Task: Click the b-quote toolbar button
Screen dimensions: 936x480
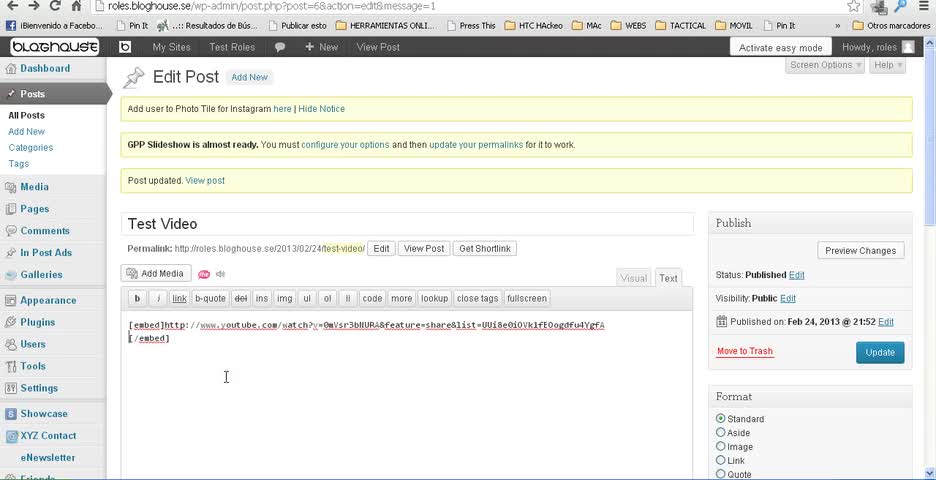Action: [x=210, y=298]
